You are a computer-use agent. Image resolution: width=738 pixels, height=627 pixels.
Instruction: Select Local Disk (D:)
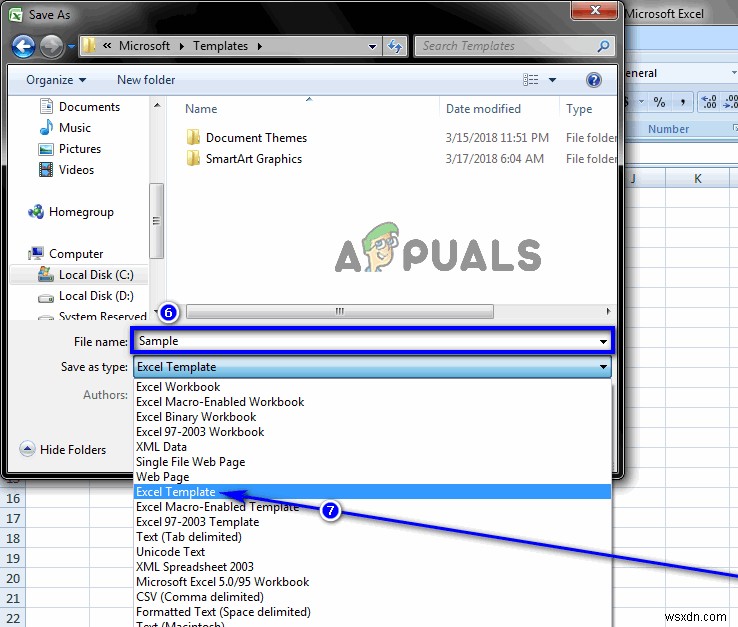[x=86, y=296]
